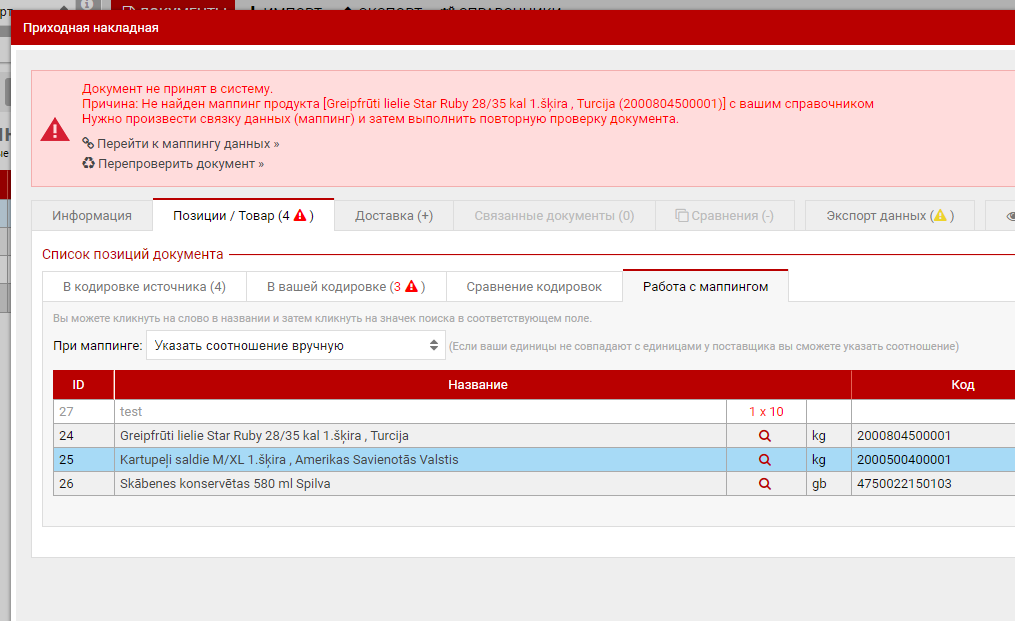Viewport: 1015px width, 621px height.
Task: Select the 'В вашей кодировке (3)' subtab
Action: (345, 287)
